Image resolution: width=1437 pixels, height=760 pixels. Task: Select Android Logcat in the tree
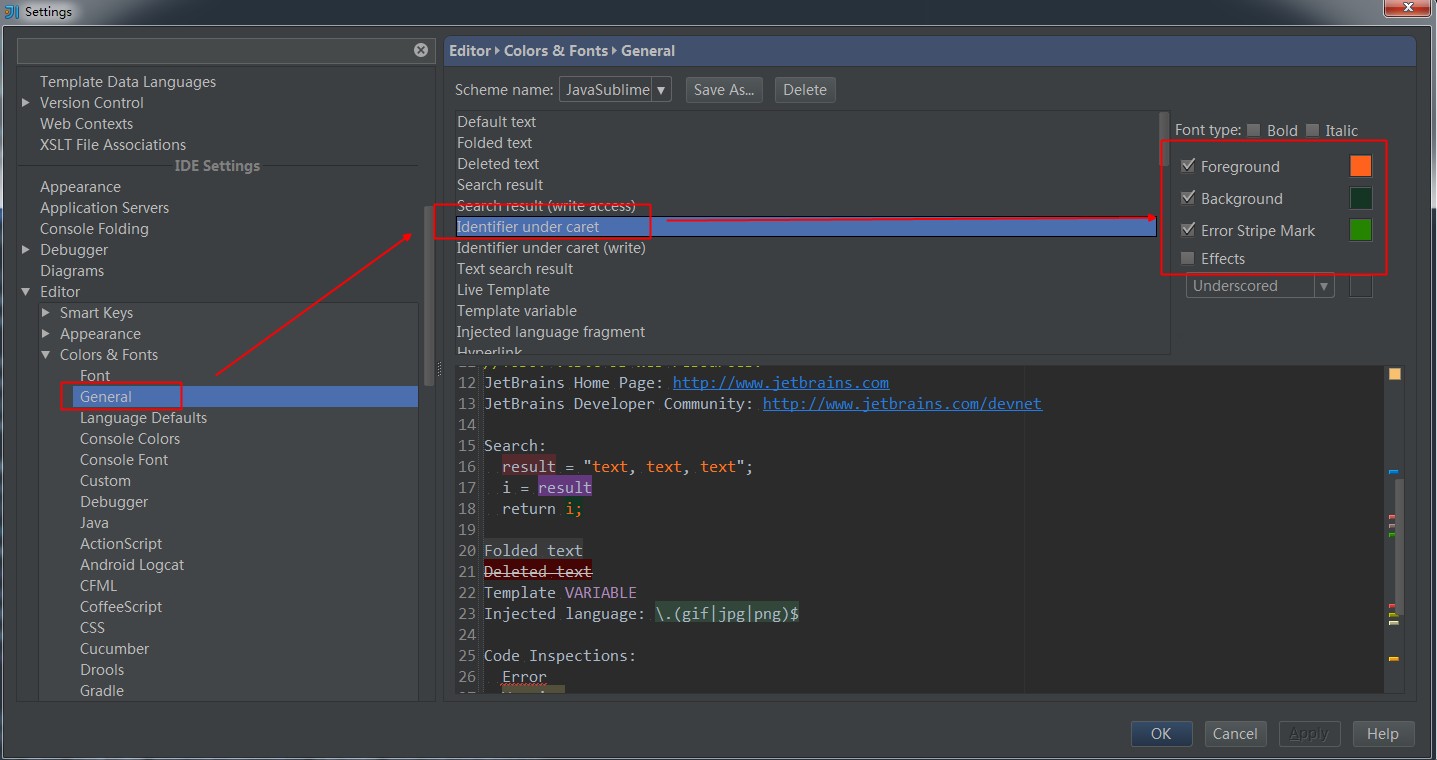click(132, 564)
